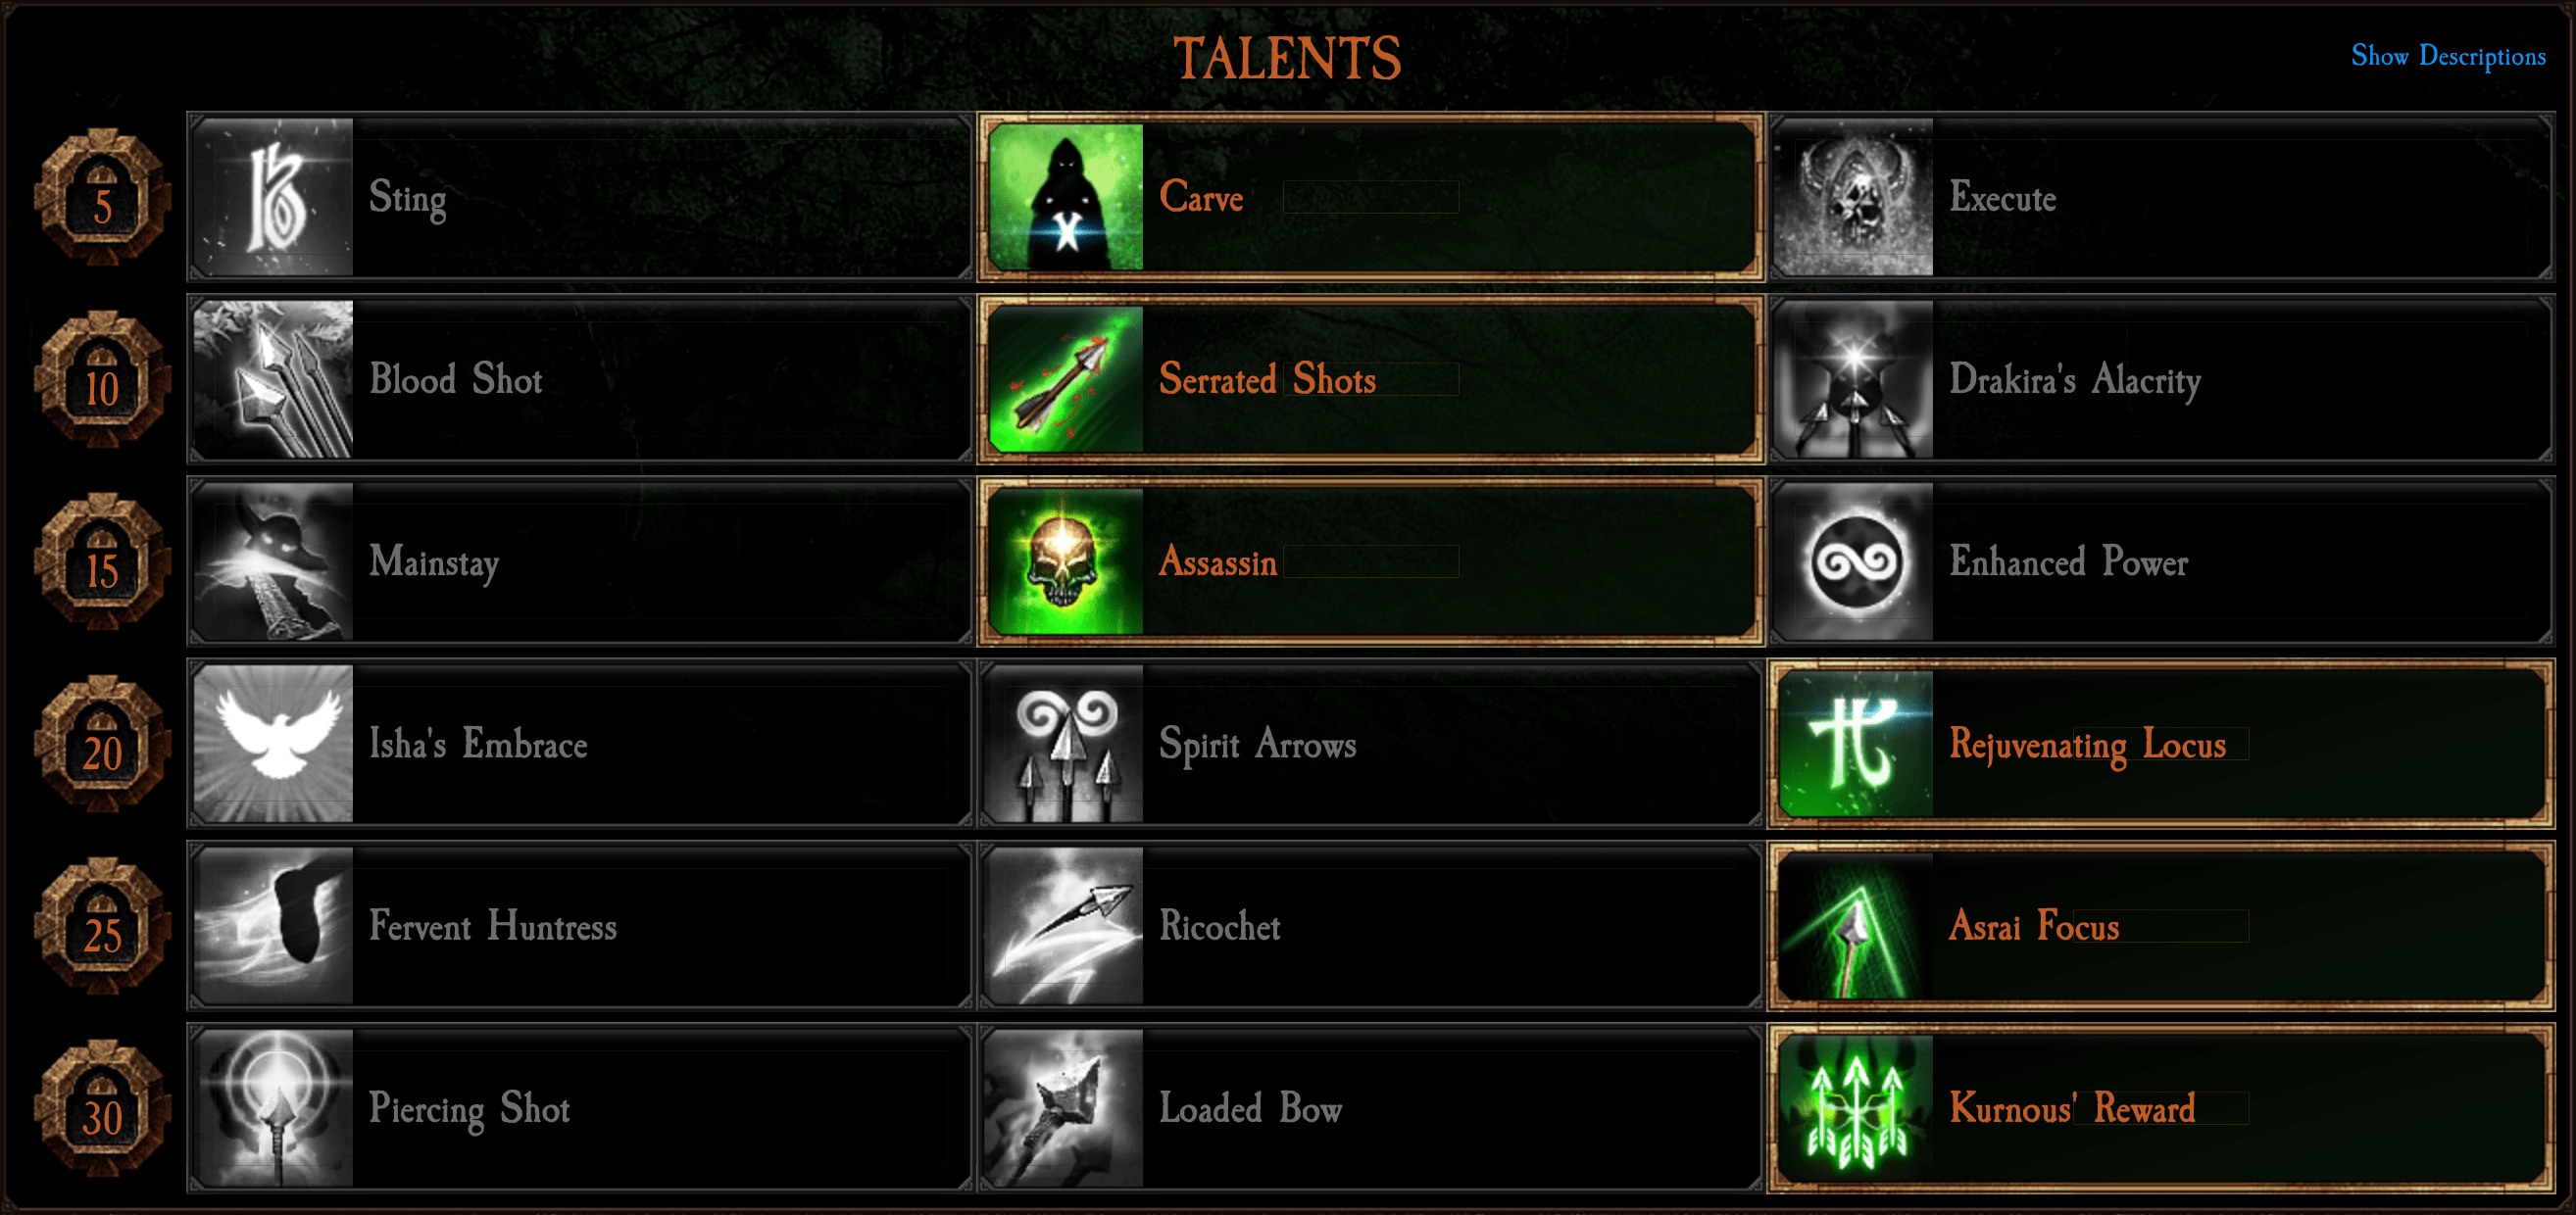Click the Carve hooded figure icon
This screenshot has width=2576, height=1215.
click(x=1065, y=197)
